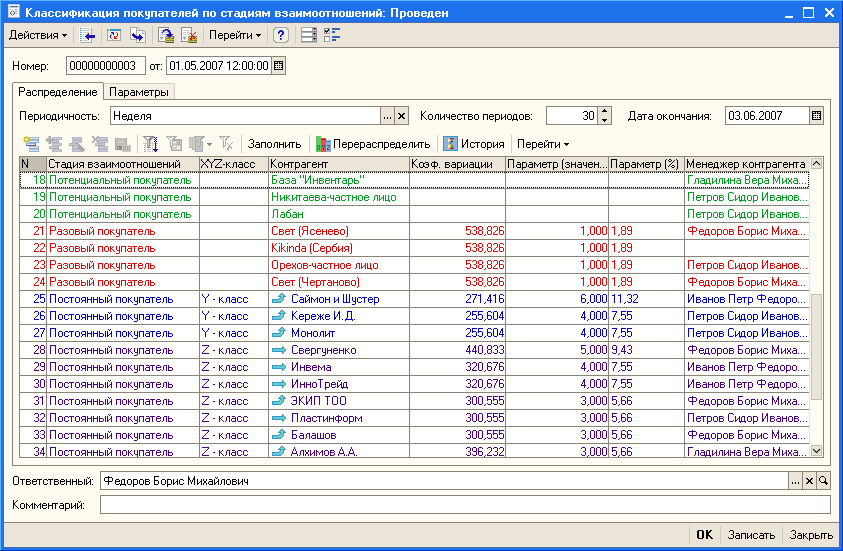Click the История hourglass button
843x551 pixels.
474,144
